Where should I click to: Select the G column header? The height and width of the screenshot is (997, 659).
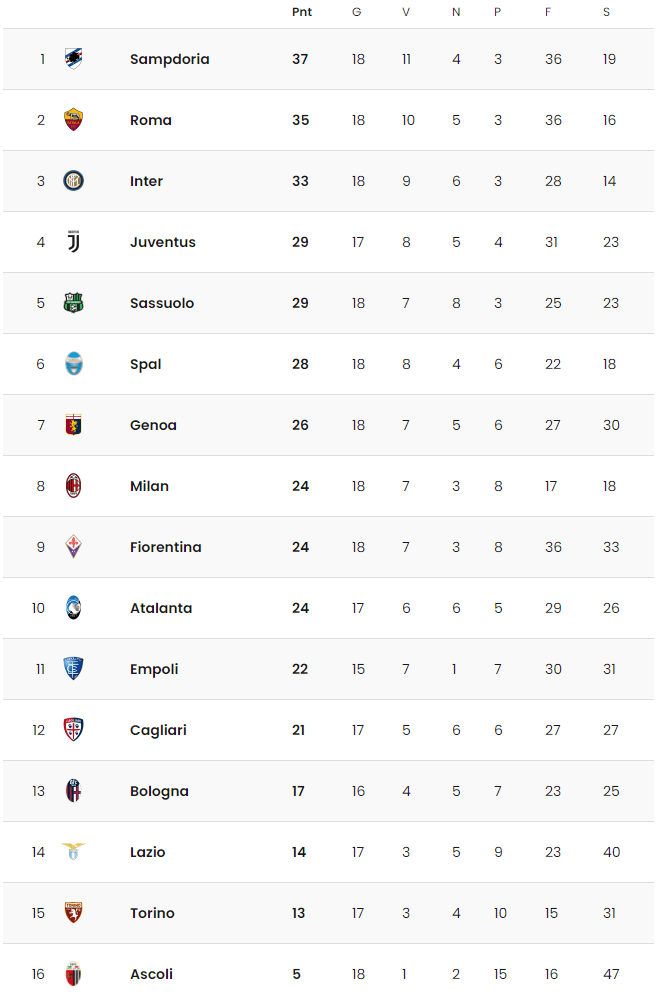357,12
